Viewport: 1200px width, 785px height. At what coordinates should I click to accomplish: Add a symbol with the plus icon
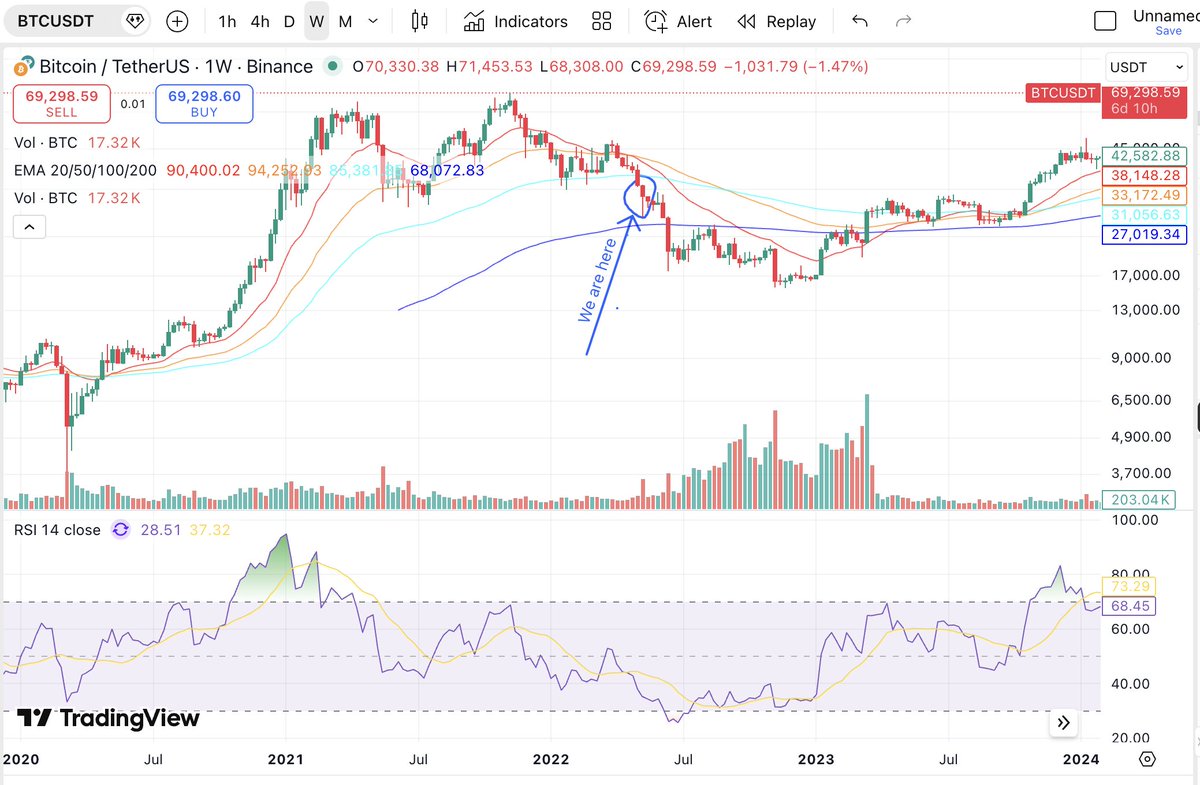[177, 21]
